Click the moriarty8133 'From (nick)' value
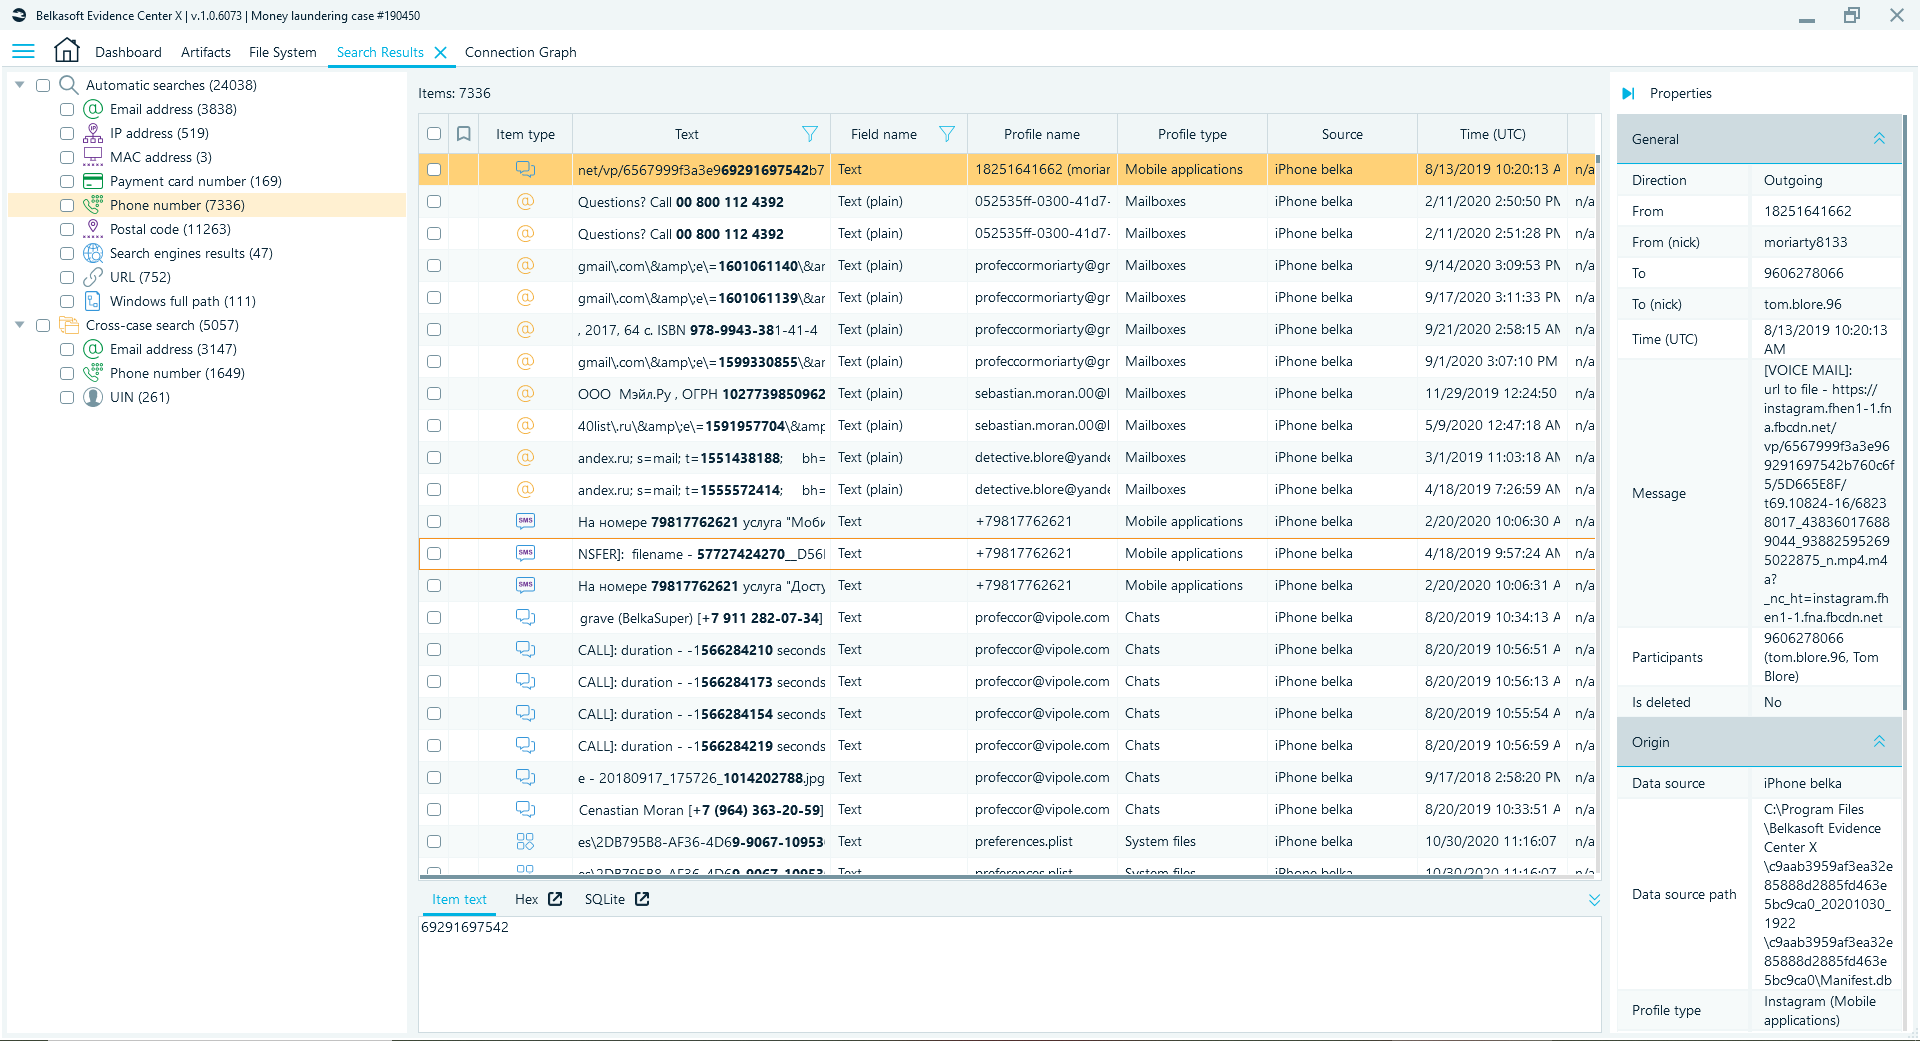This screenshot has height=1041, width=1920. click(1805, 242)
